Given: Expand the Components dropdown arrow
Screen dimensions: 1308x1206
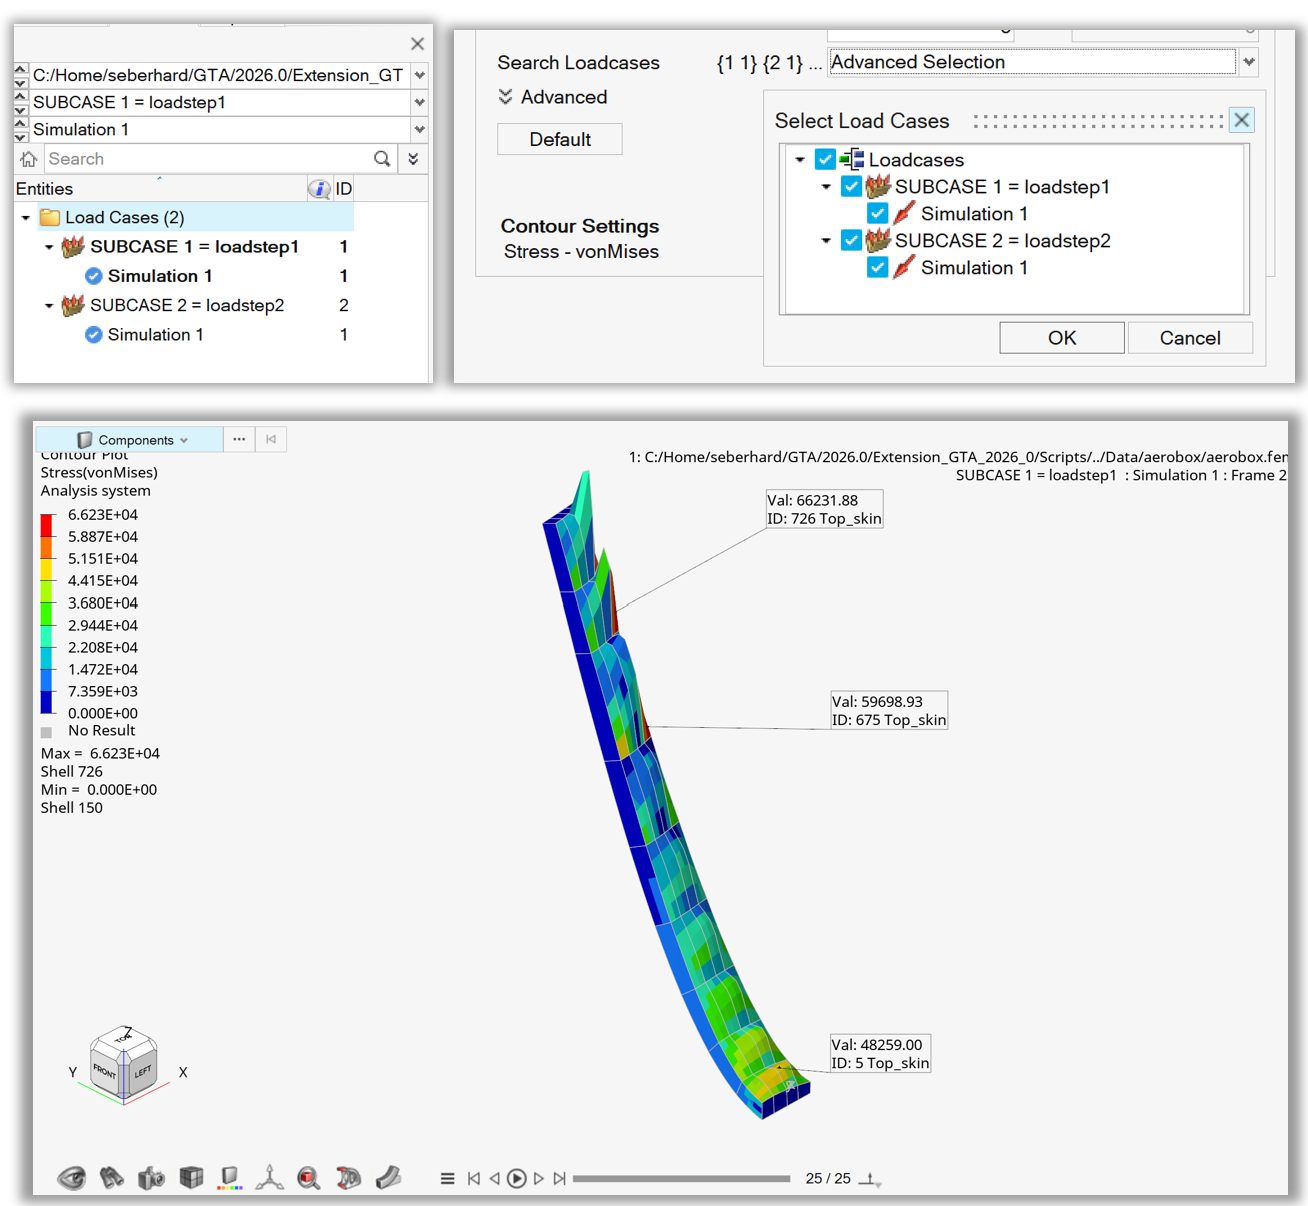Looking at the screenshot, I should click(x=185, y=439).
